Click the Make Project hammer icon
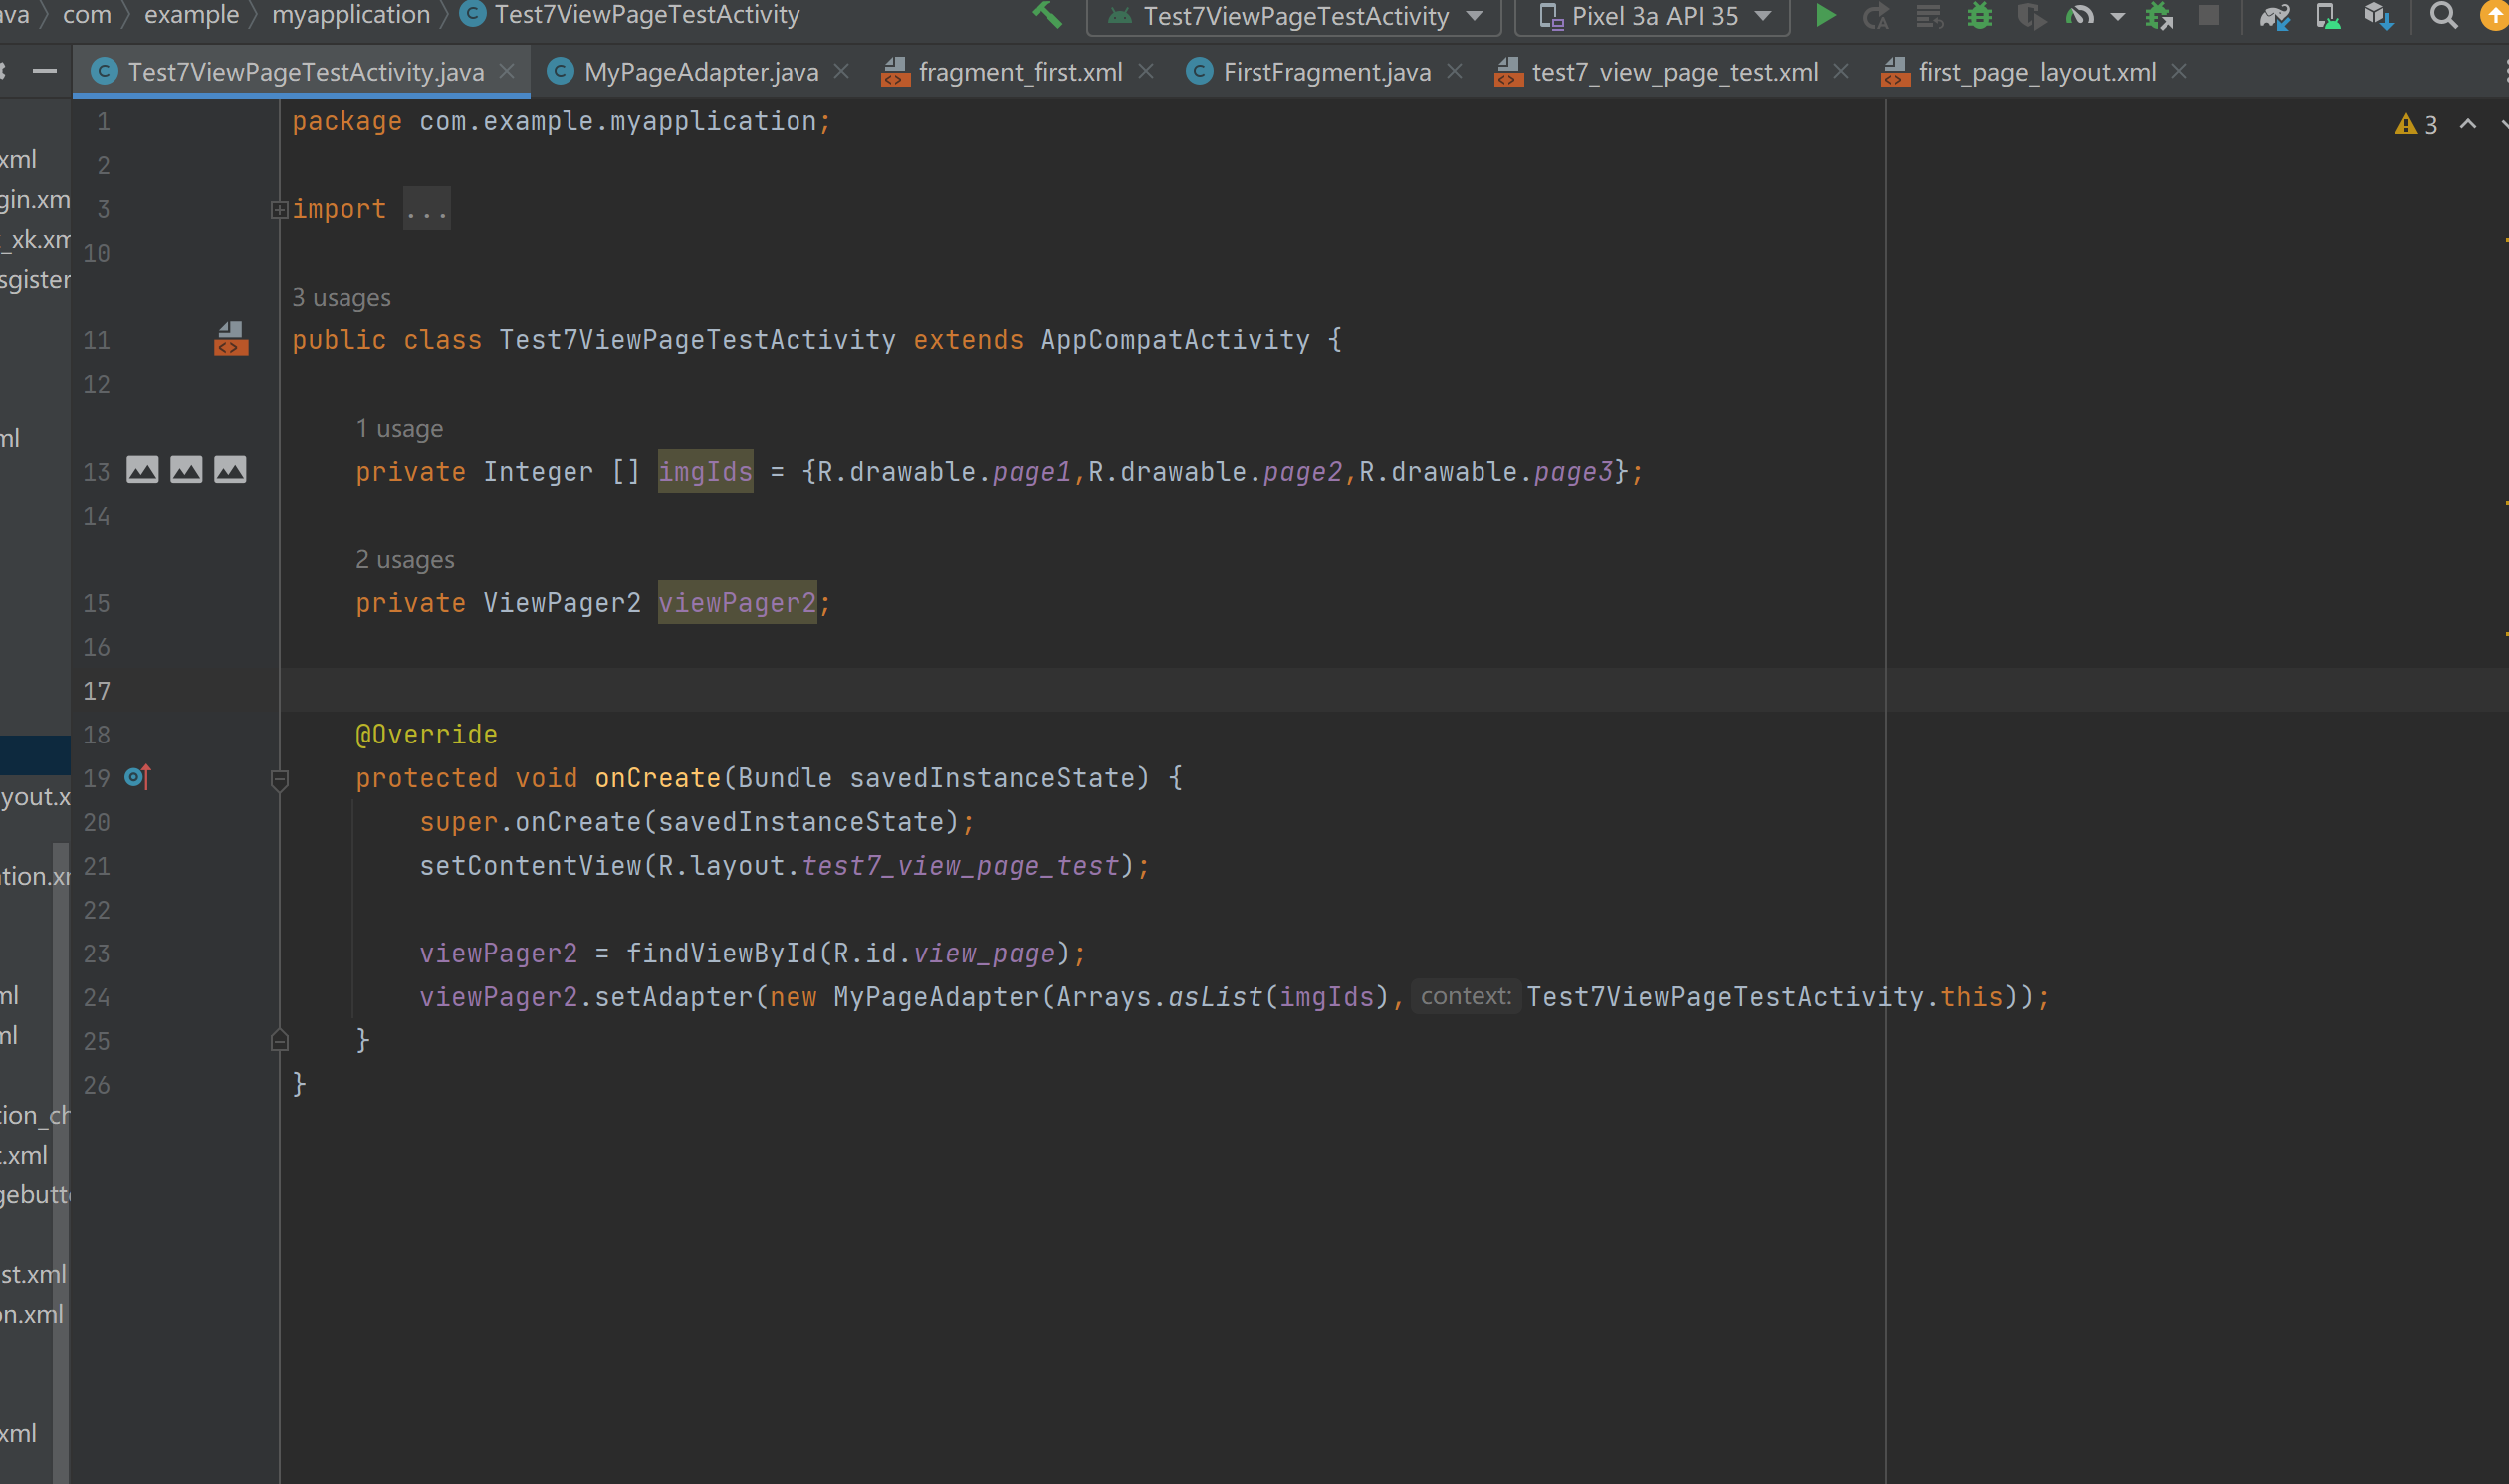Viewport: 2509px width, 1484px height. [x=1046, y=15]
